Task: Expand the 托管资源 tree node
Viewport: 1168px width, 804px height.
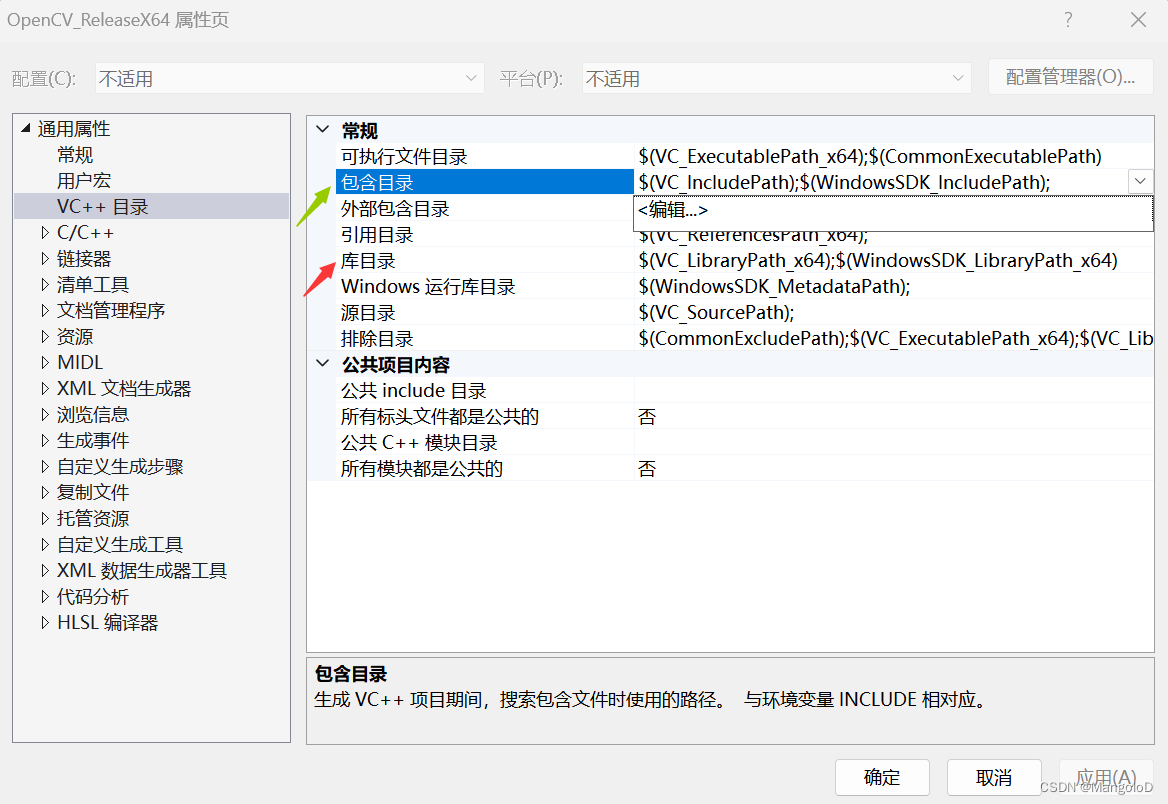Action: 45,519
